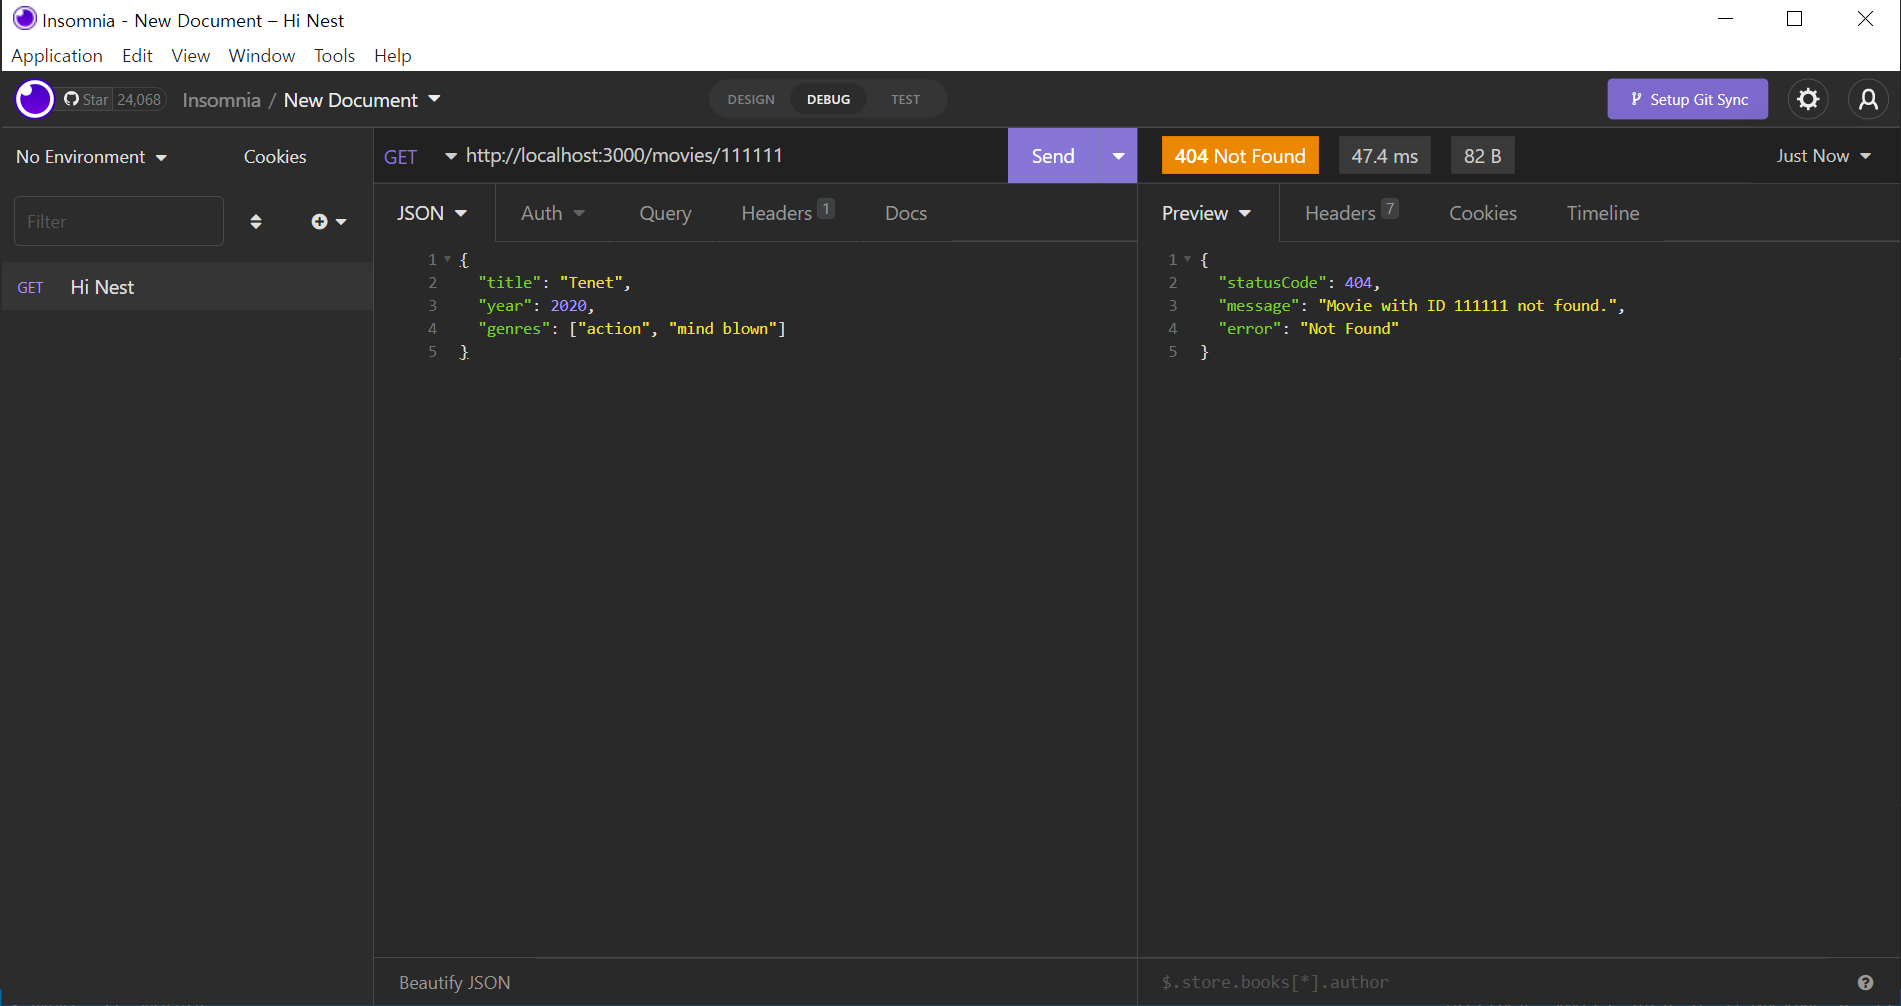Click the "genres" line in request body

pyautogui.click(x=632, y=328)
